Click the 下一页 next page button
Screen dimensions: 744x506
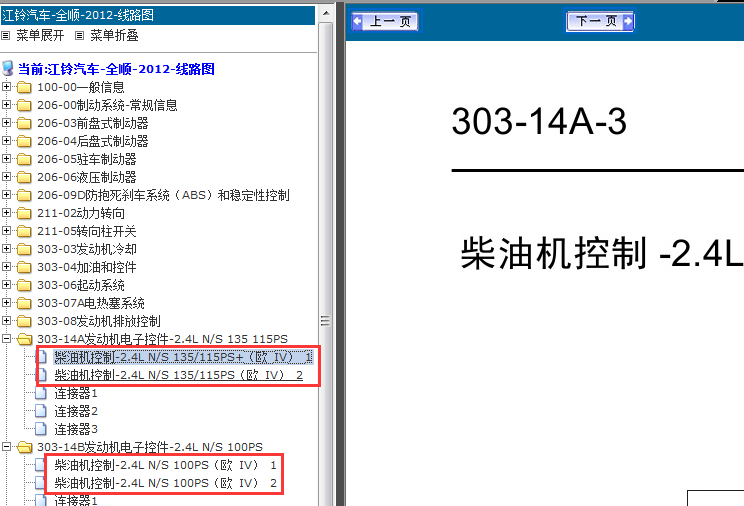click(600, 21)
